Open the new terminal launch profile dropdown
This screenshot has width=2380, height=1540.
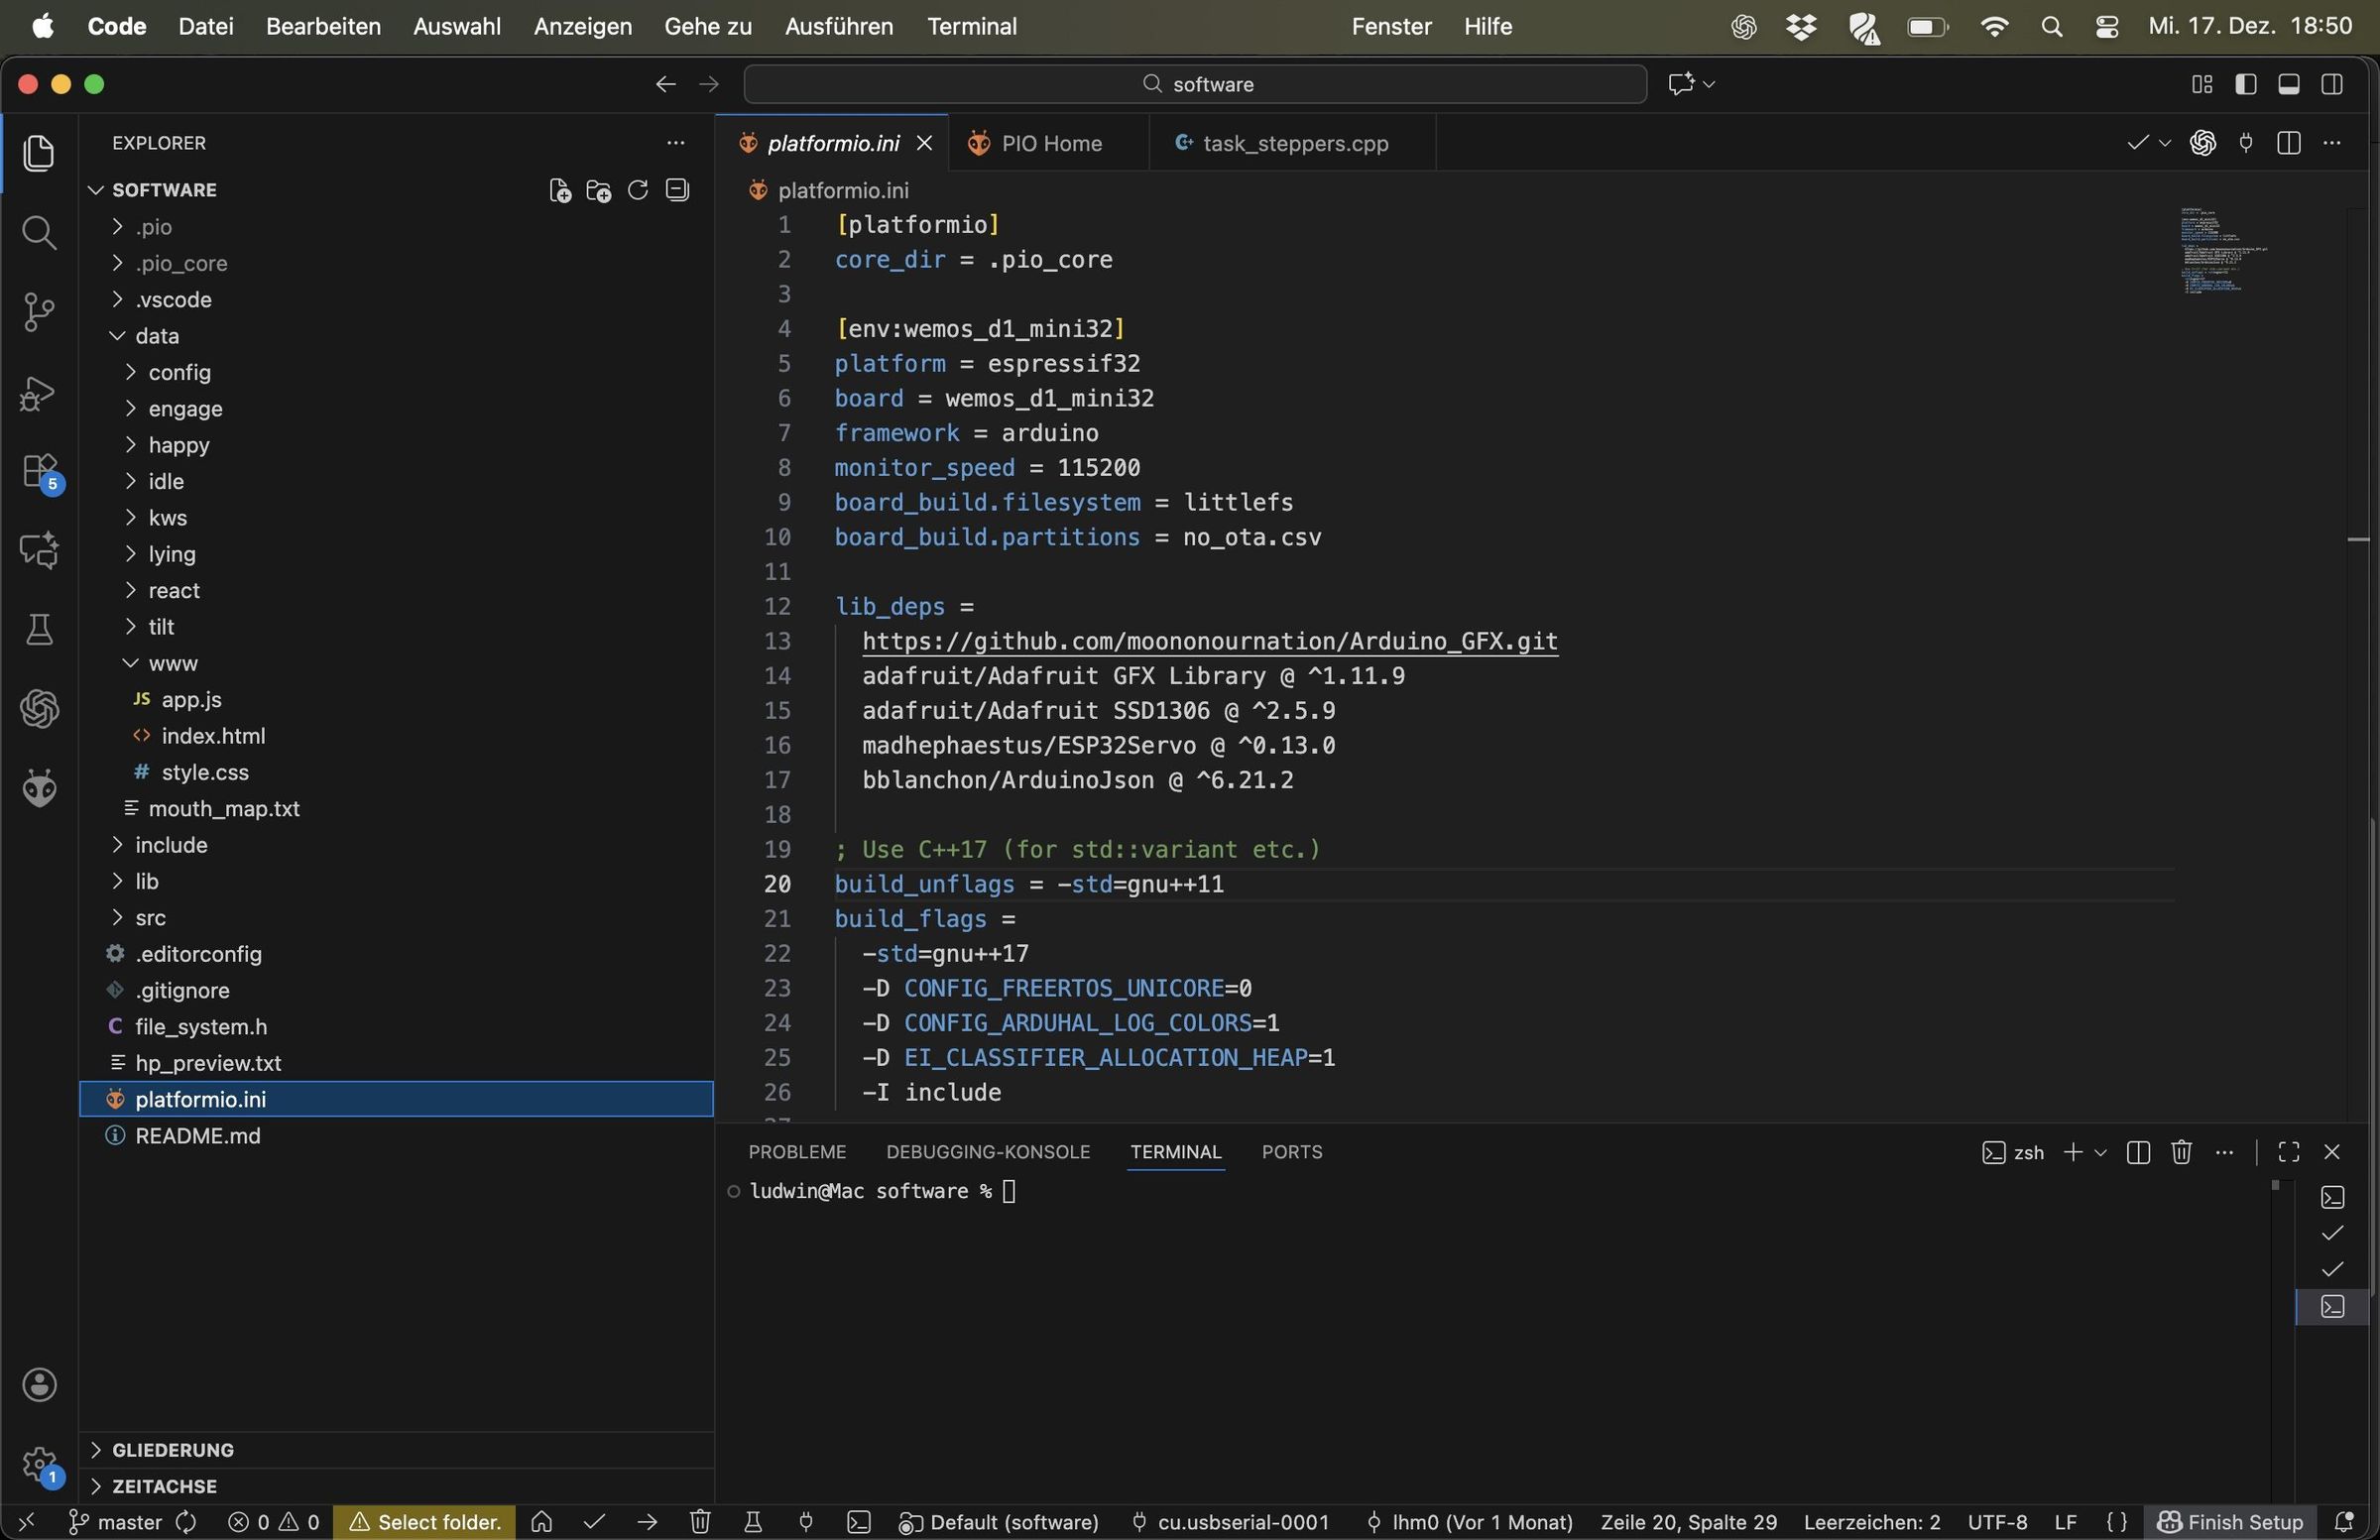point(2101,1152)
